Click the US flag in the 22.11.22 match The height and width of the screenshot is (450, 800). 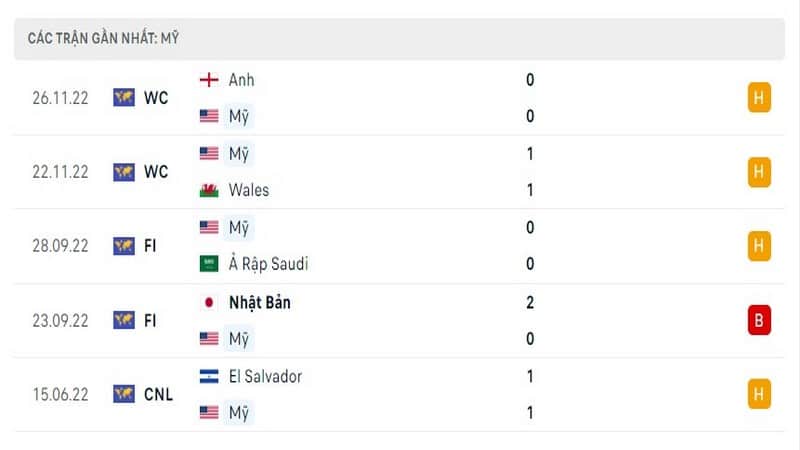pyautogui.click(x=209, y=154)
